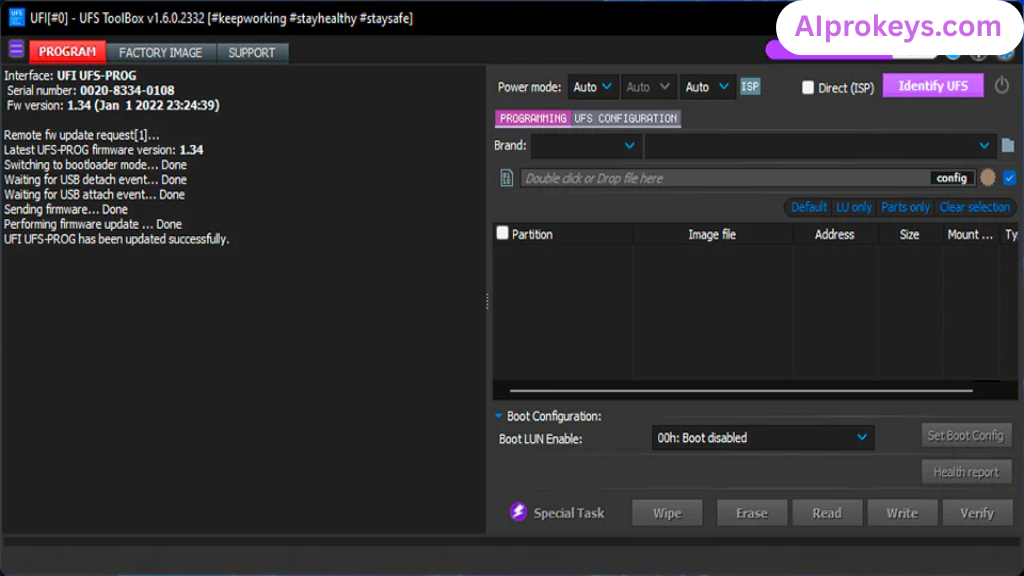
Task: Open the wide model dropdown beside Brand
Action: [820, 146]
